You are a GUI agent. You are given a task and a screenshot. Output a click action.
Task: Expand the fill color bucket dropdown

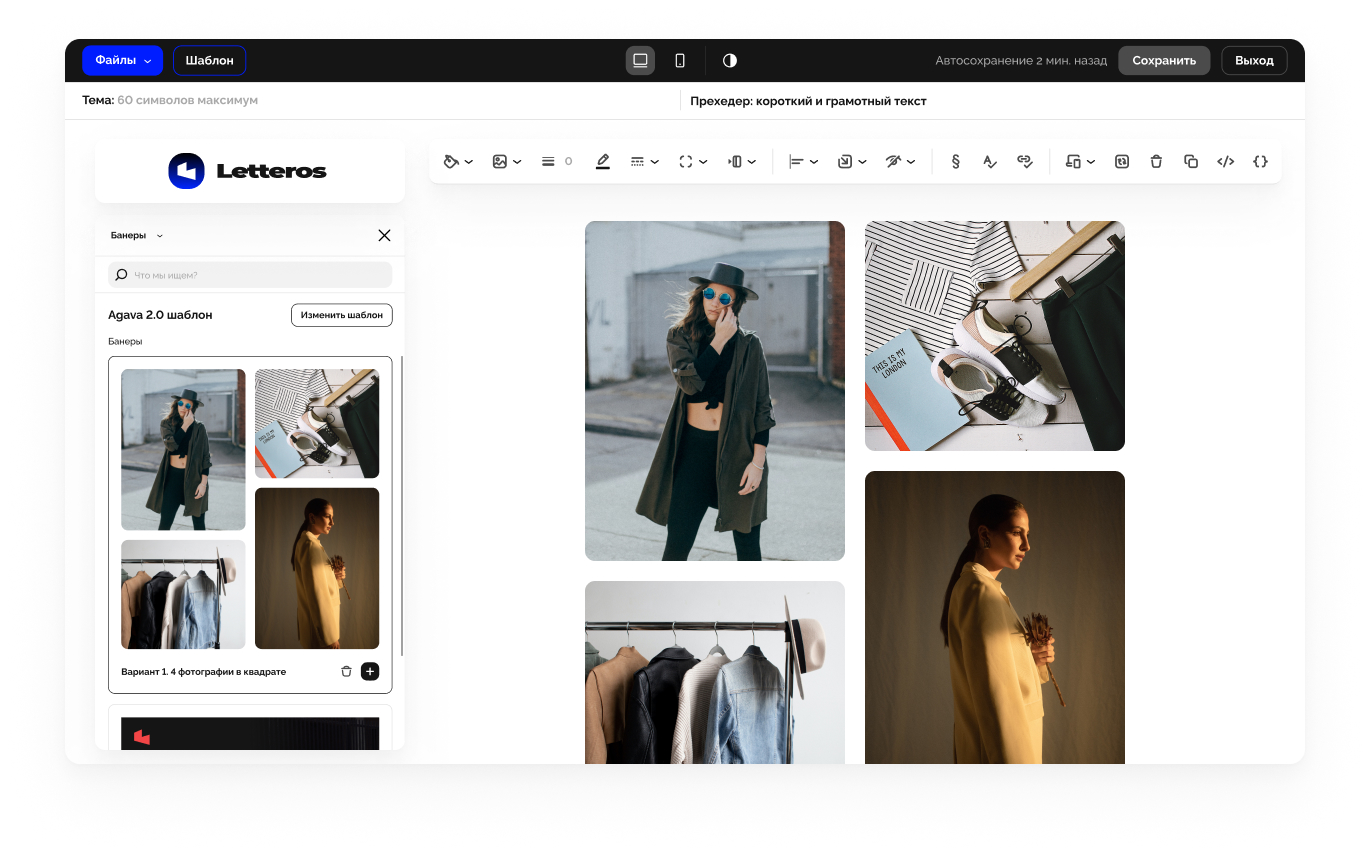[x=457, y=161]
